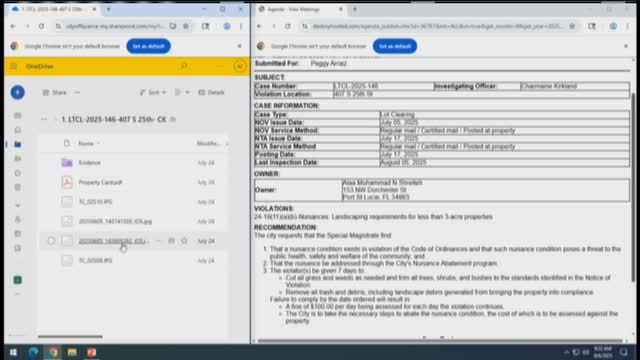The height and width of the screenshot is (360, 640).
Task: Open the OneDrive account avatar
Action: (240, 66)
